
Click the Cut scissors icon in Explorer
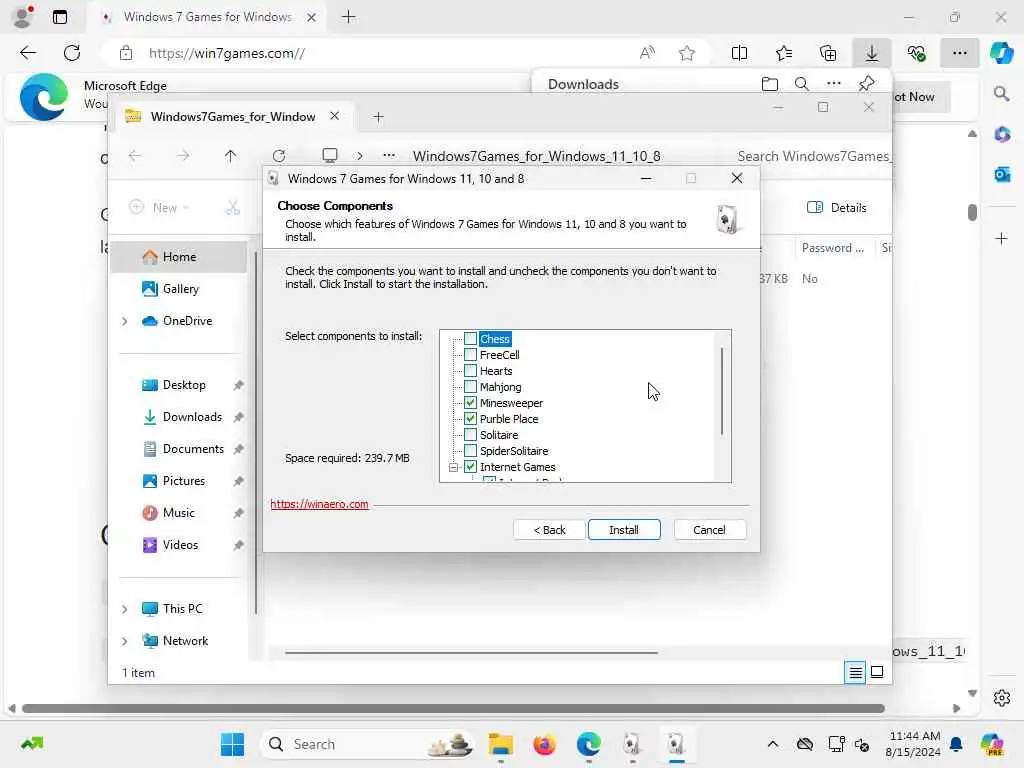(232, 208)
